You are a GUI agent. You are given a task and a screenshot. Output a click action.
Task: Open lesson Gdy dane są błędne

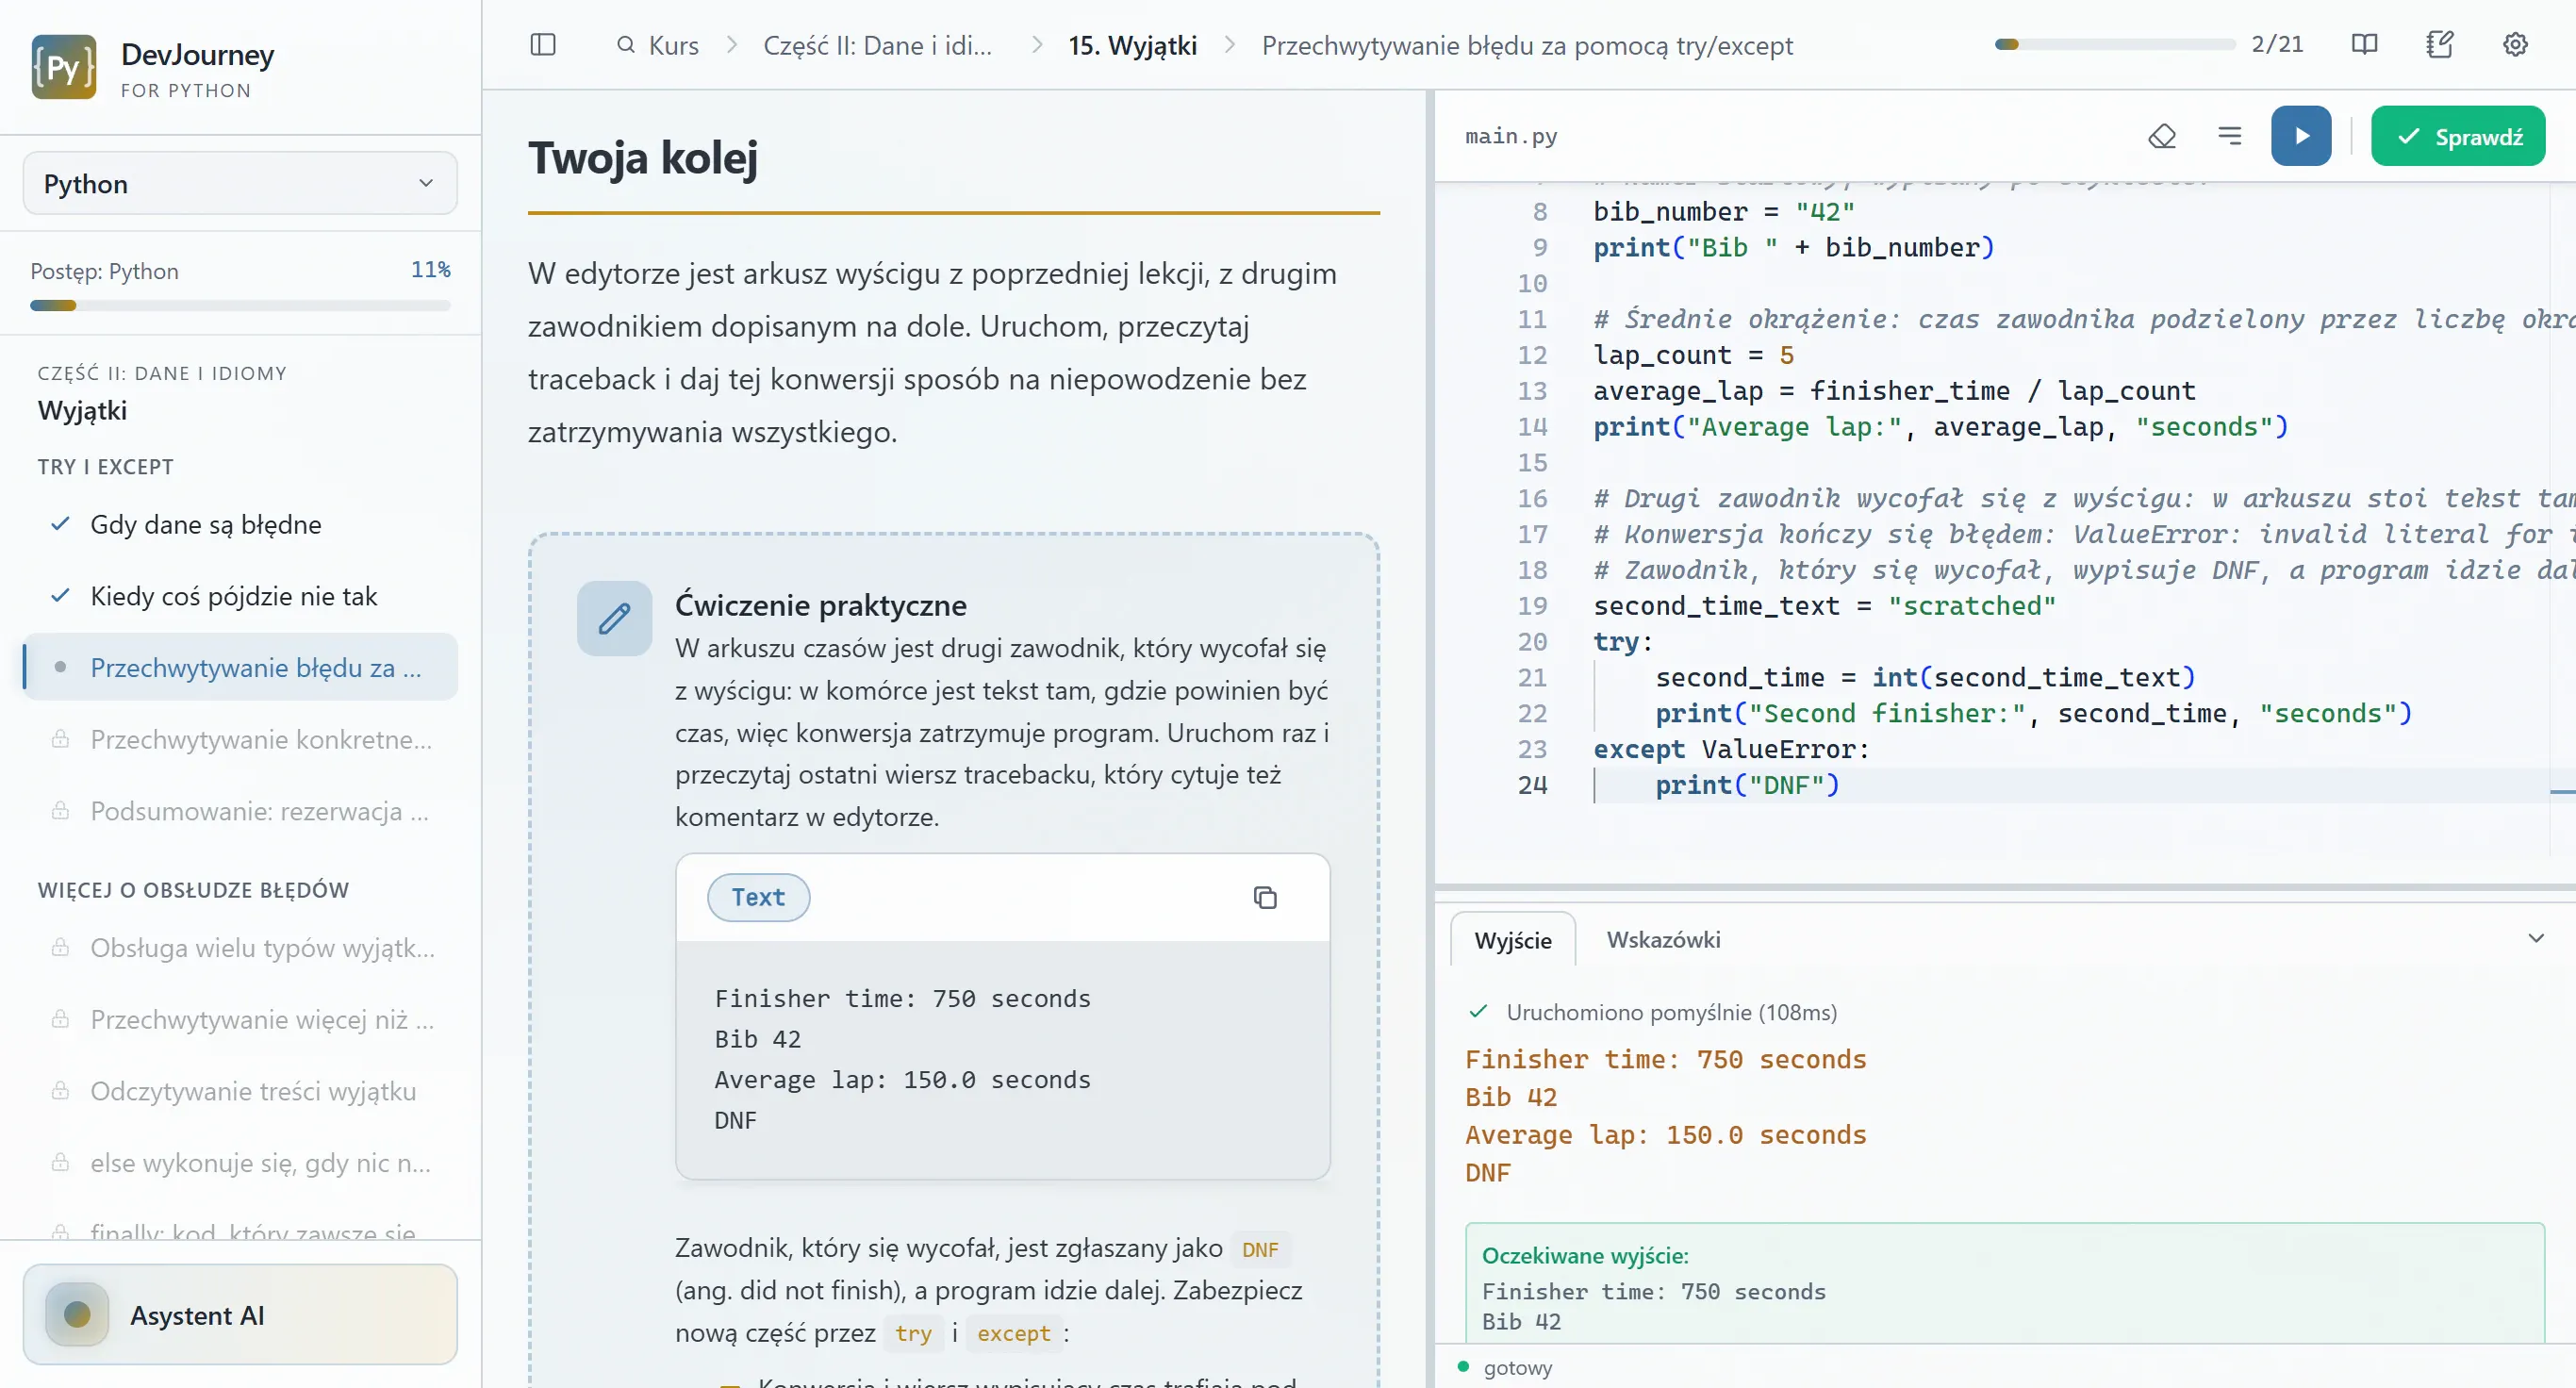click(240, 524)
